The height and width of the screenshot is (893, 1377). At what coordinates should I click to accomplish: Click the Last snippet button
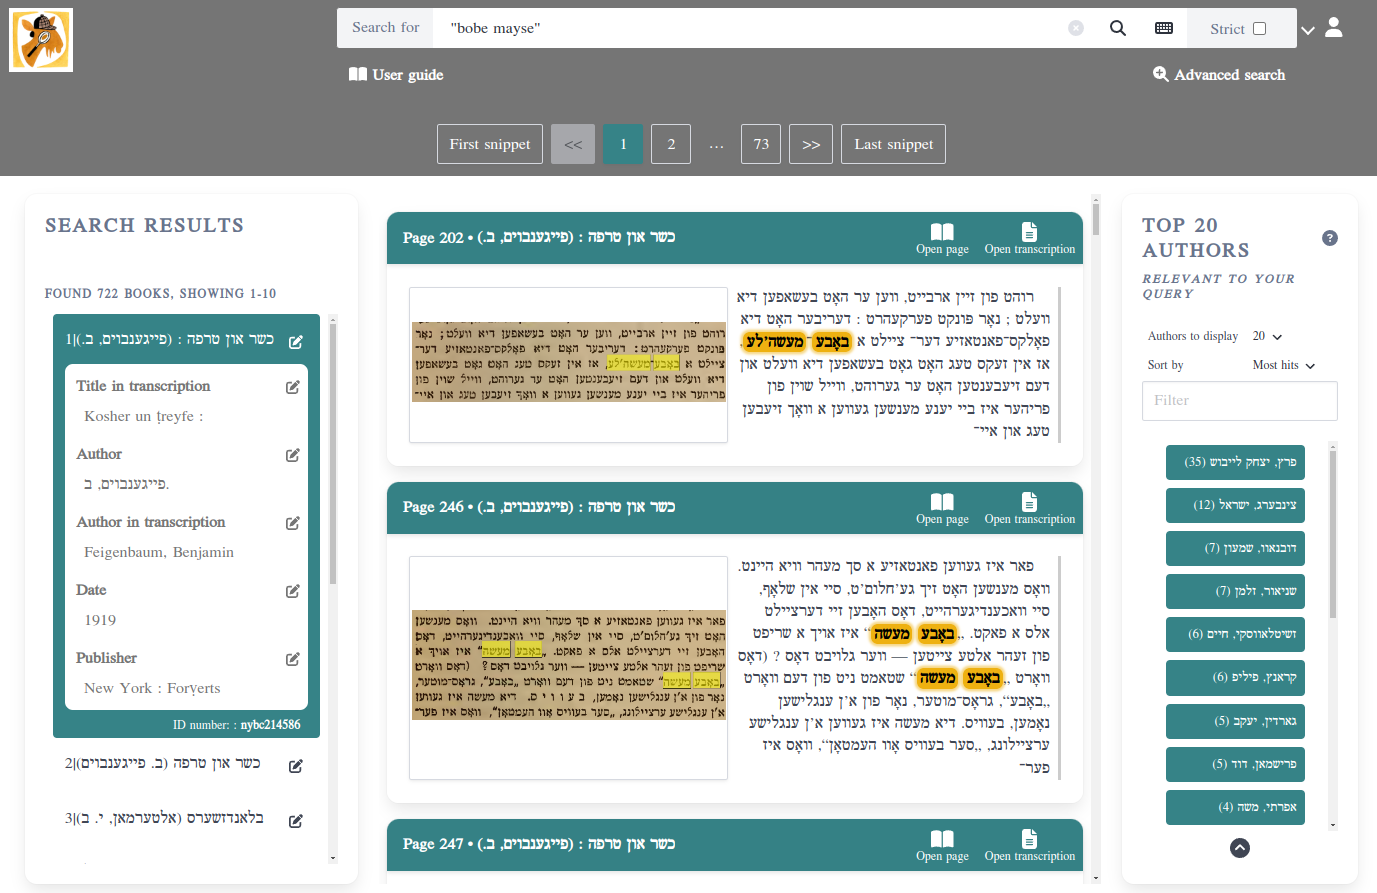(893, 144)
